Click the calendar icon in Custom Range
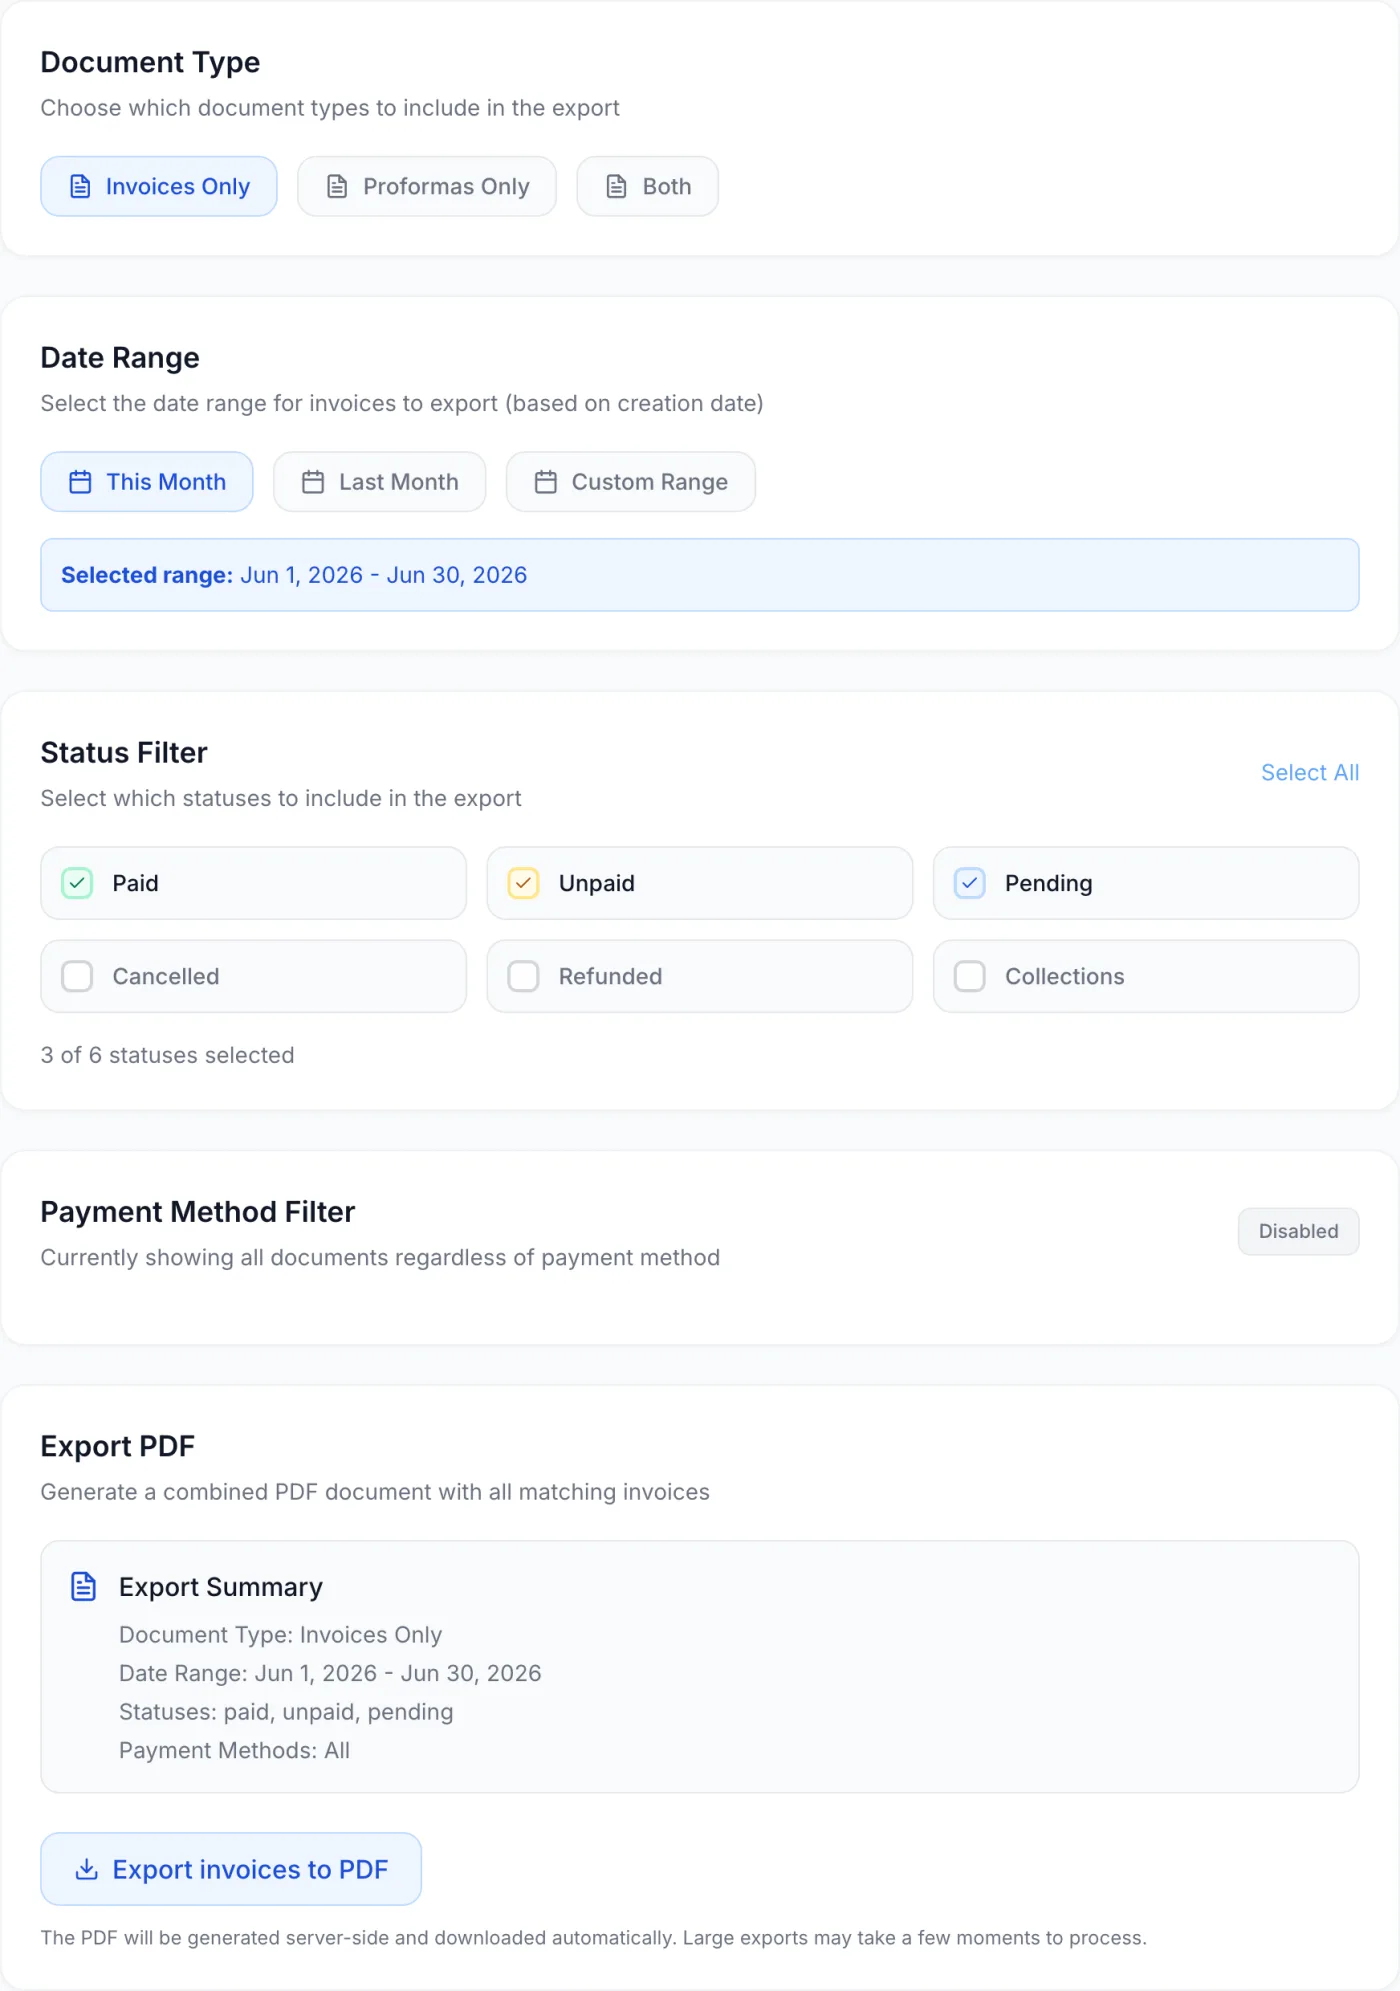1400x1991 pixels. [x=546, y=482]
